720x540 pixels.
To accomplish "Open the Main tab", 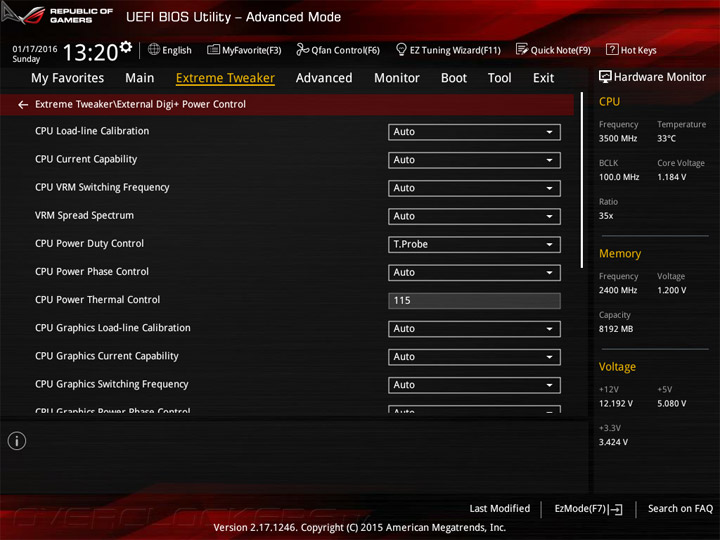I will coord(140,78).
